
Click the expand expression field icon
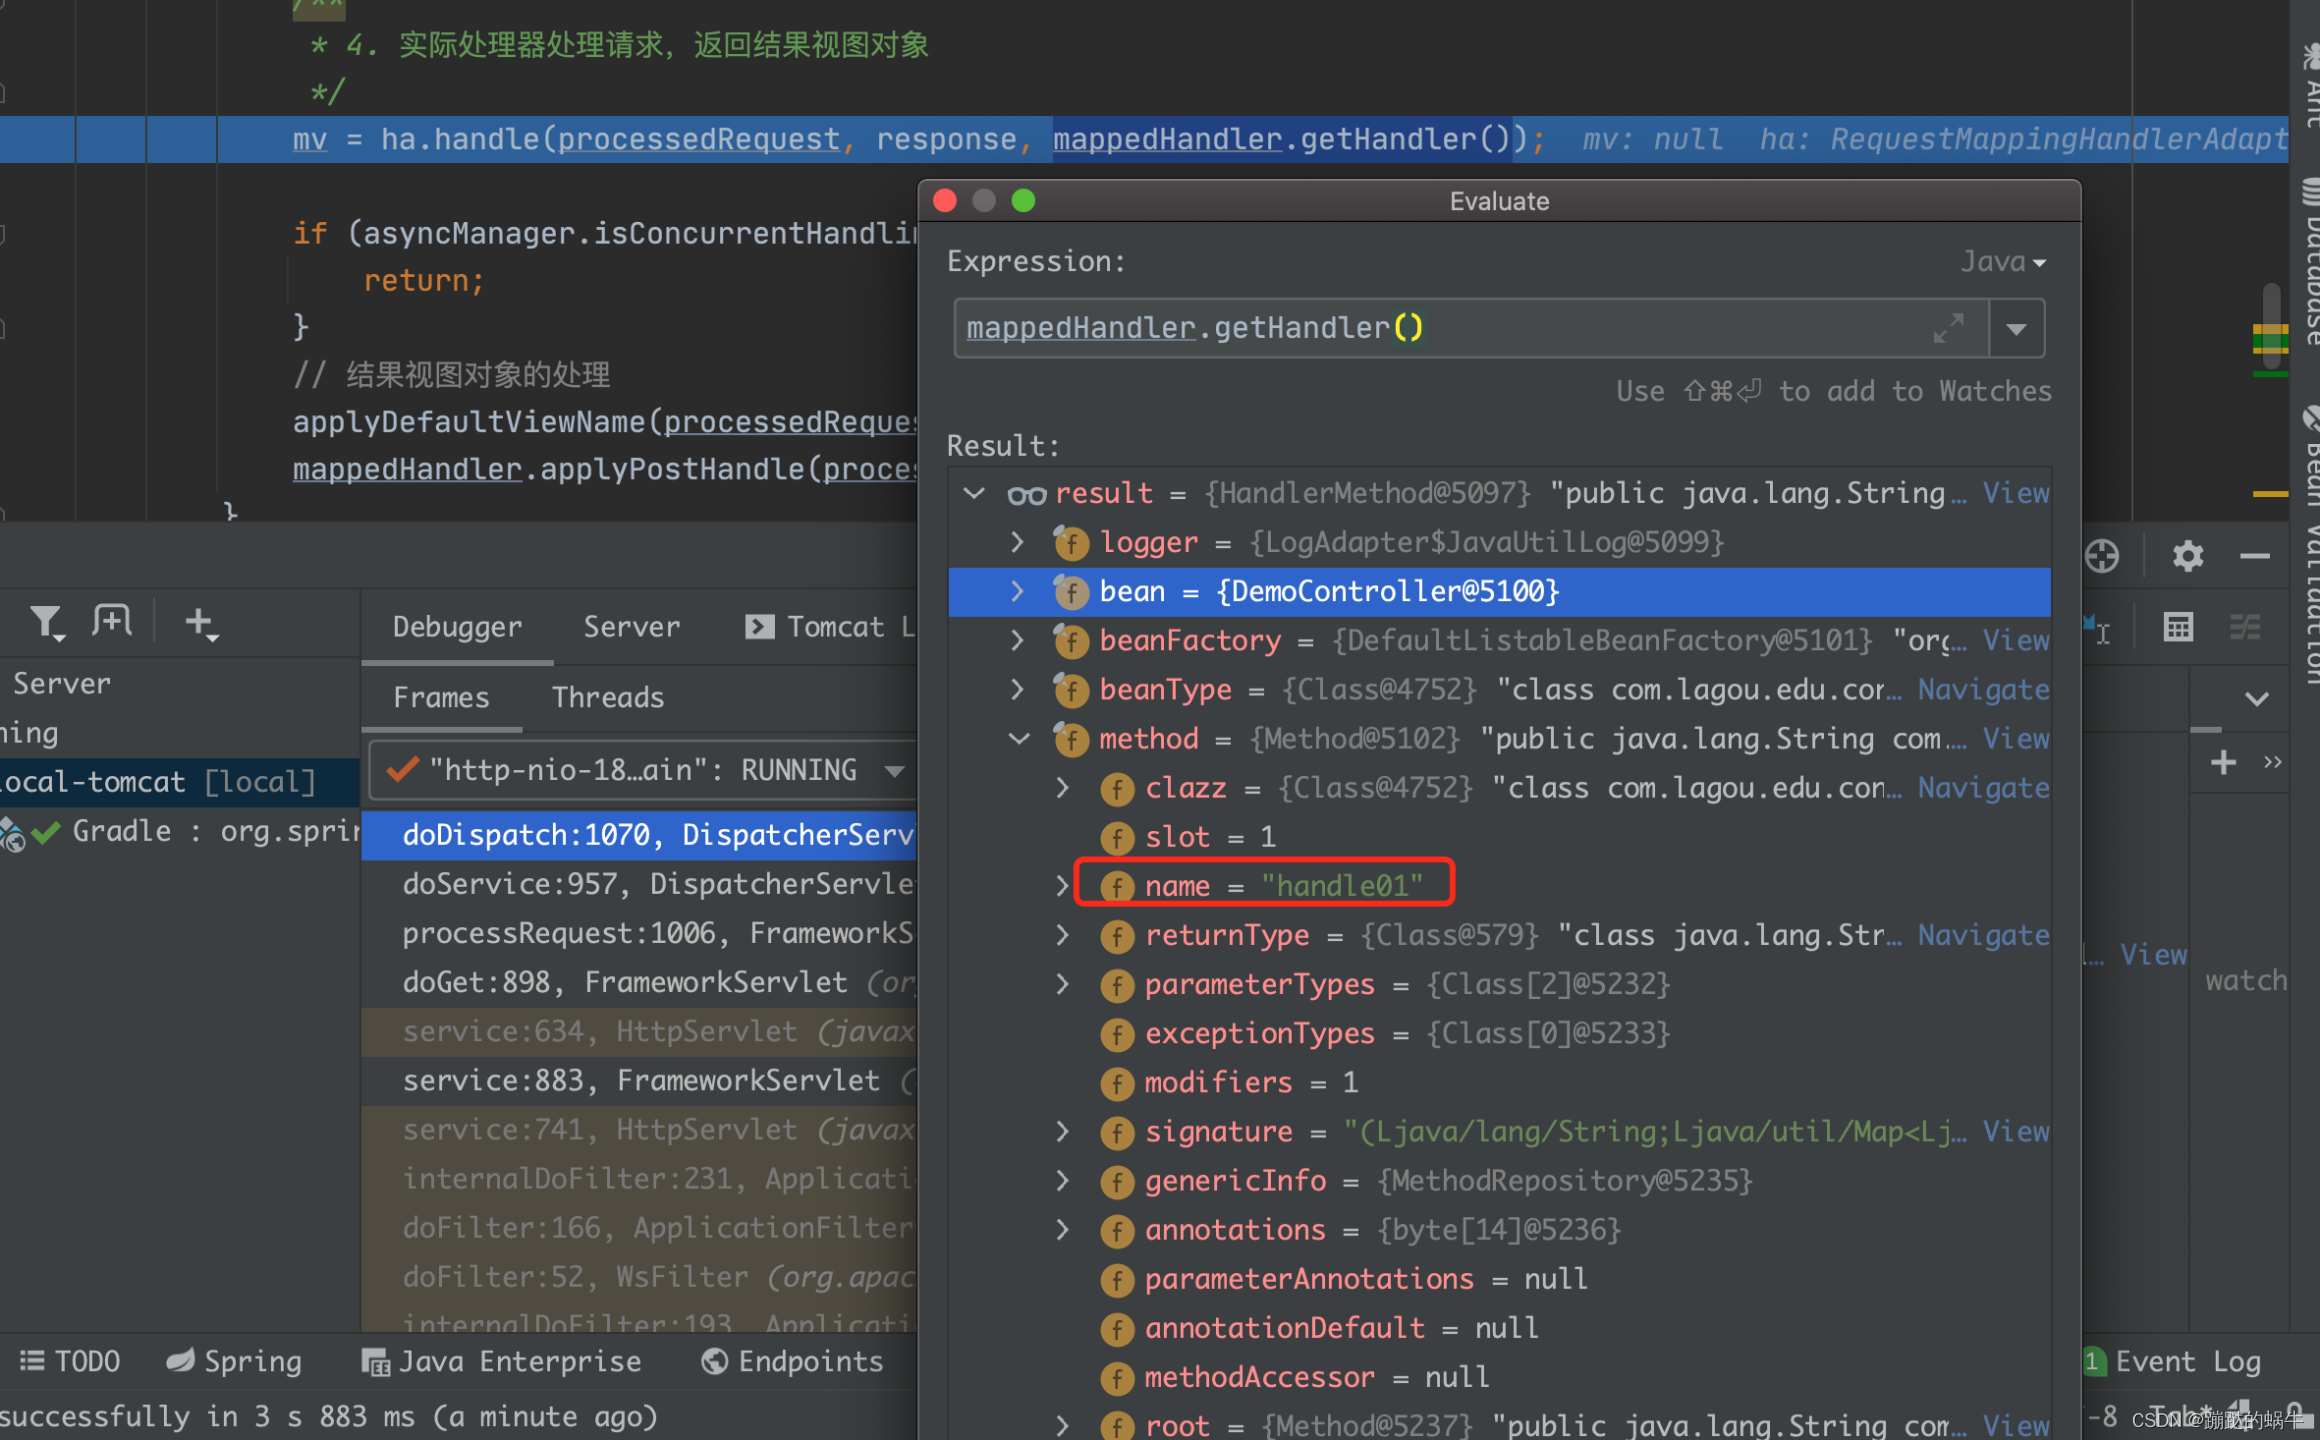(1948, 328)
